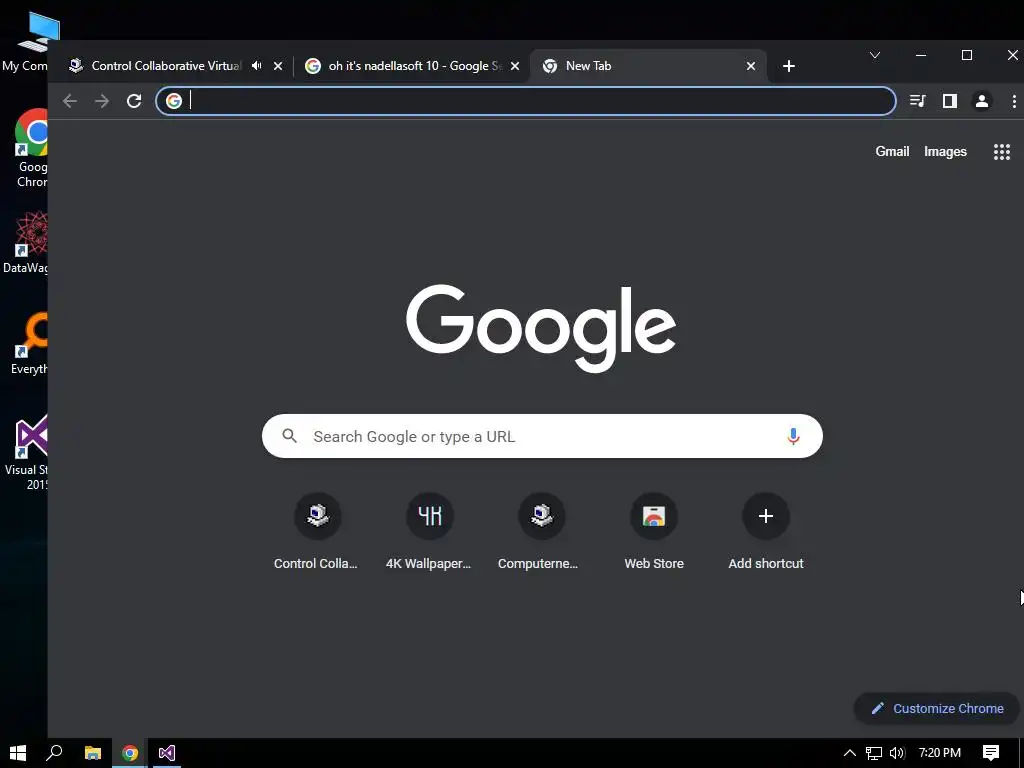The image size is (1024, 768).
Task: Click the magnifier icon in the search box
Action: click(x=290, y=436)
